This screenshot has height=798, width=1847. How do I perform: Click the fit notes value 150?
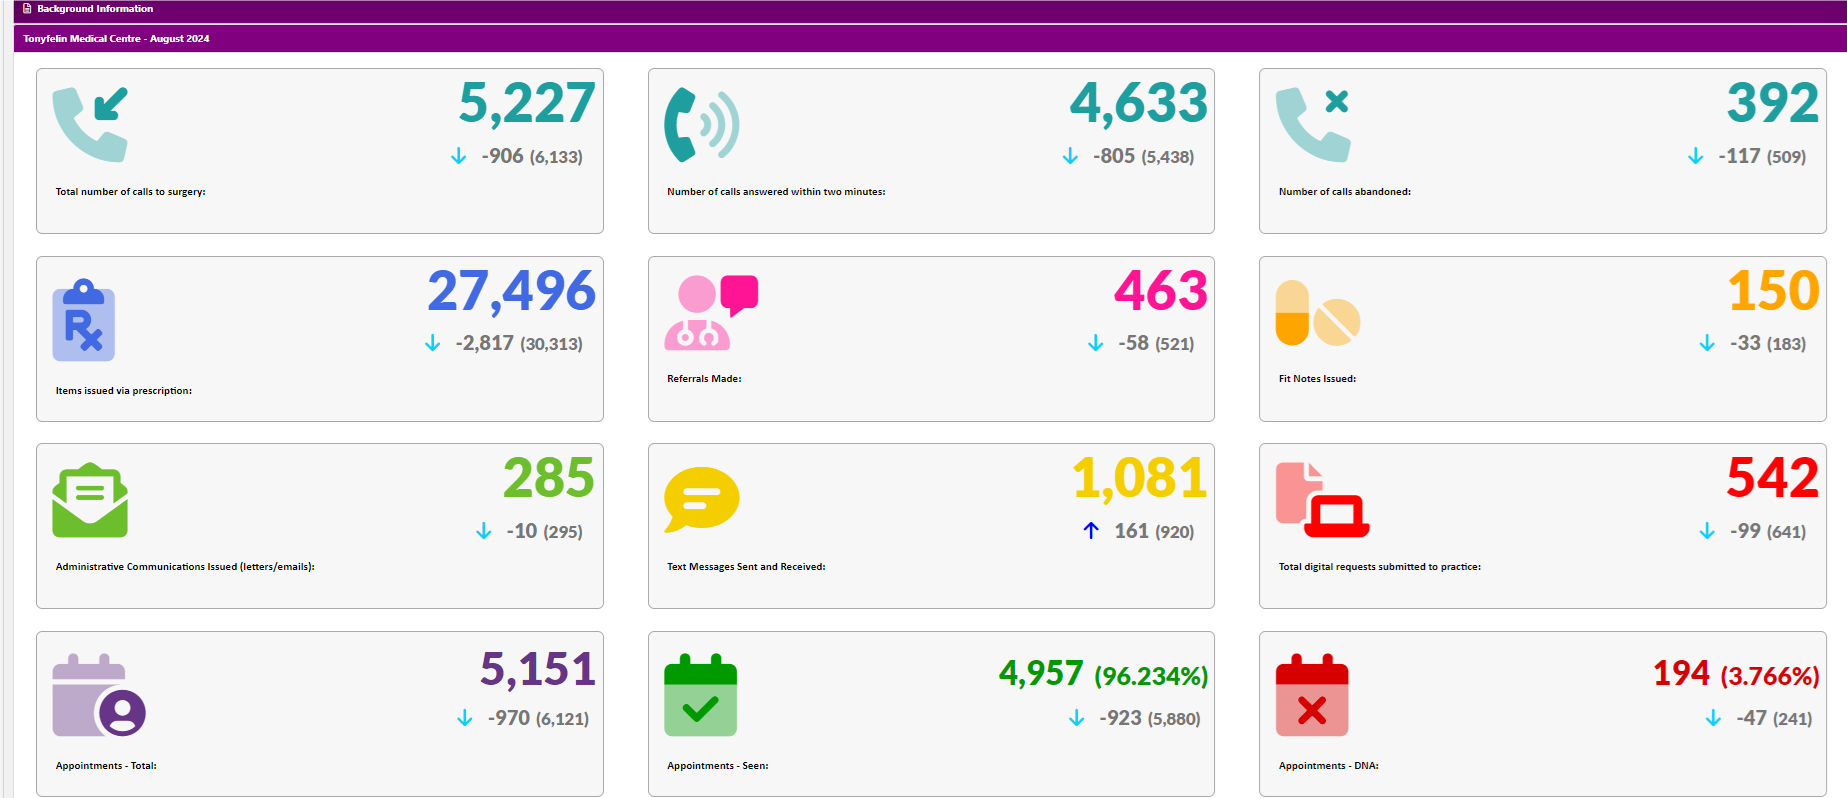pyautogui.click(x=1774, y=291)
